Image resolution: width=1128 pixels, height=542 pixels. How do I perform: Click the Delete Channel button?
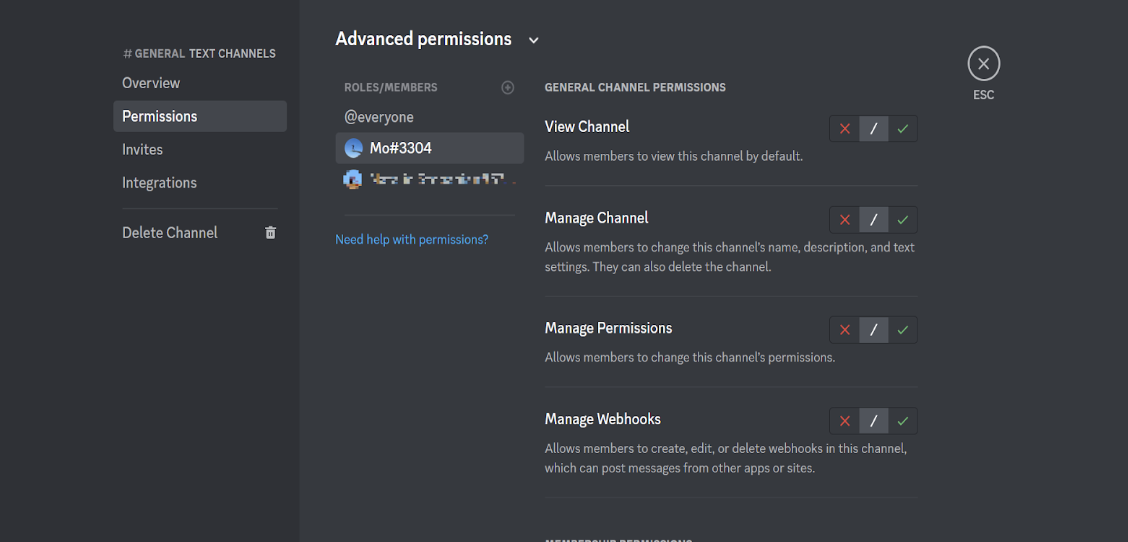(x=170, y=232)
